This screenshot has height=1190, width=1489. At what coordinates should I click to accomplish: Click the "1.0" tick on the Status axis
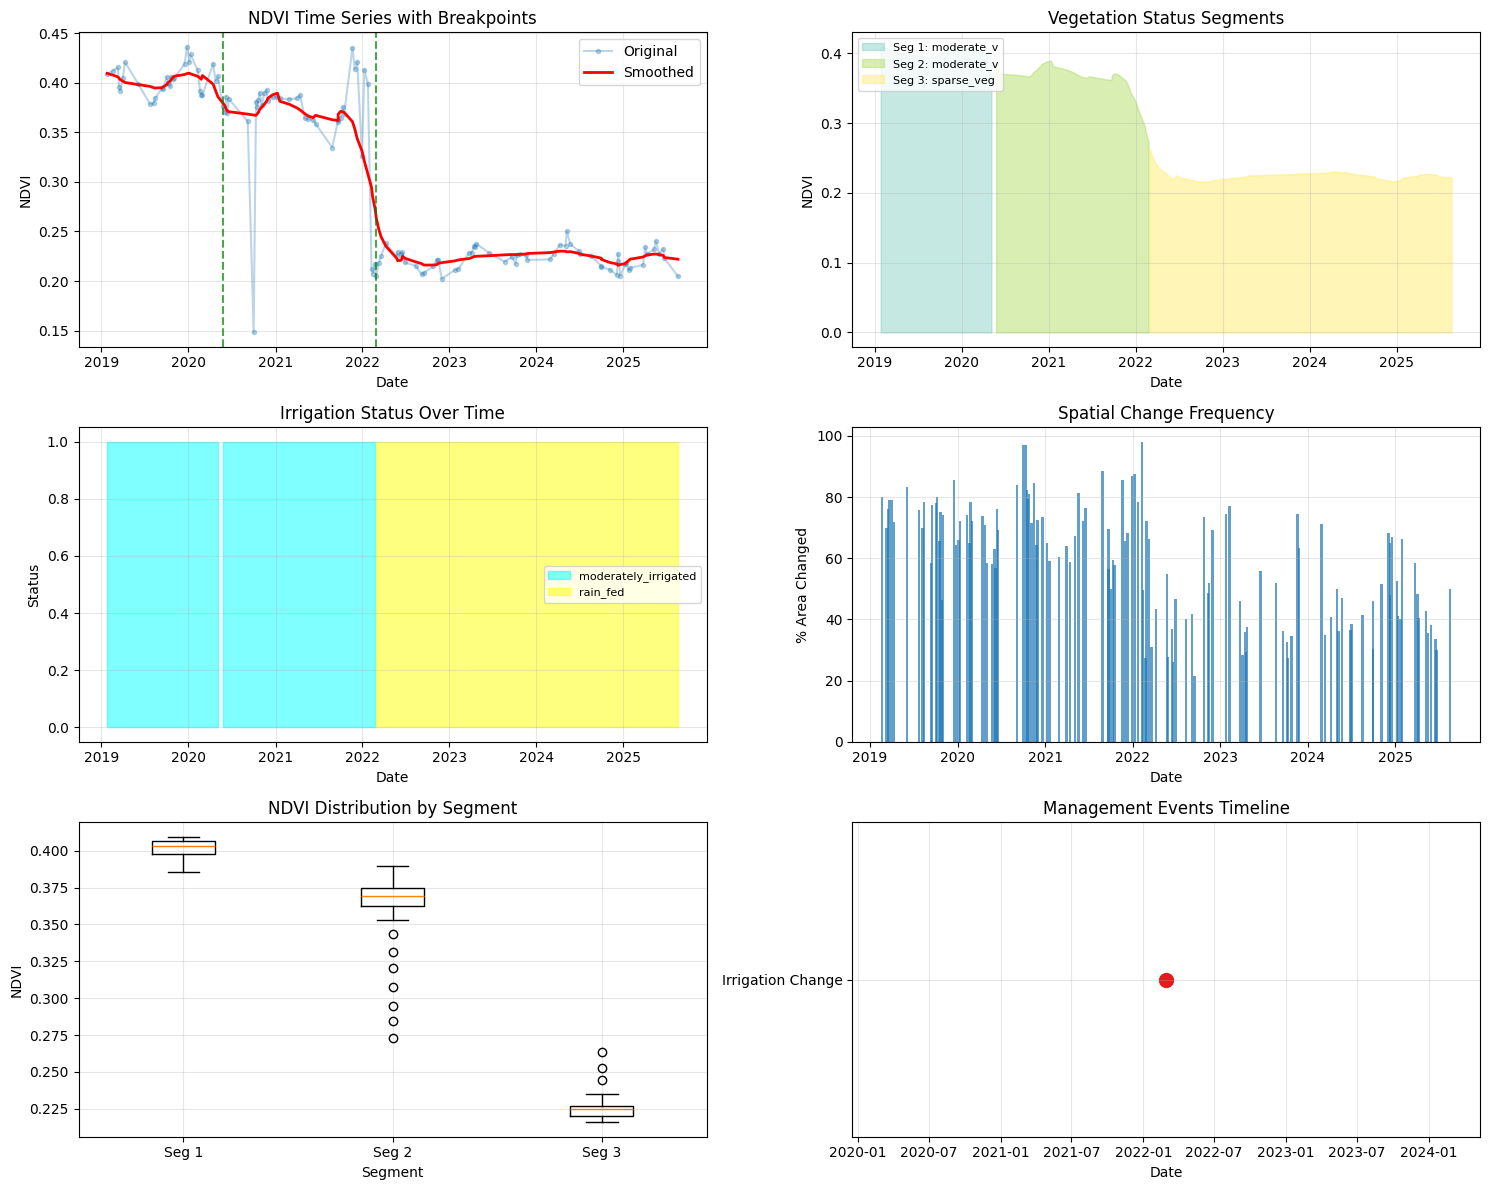pos(60,442)
